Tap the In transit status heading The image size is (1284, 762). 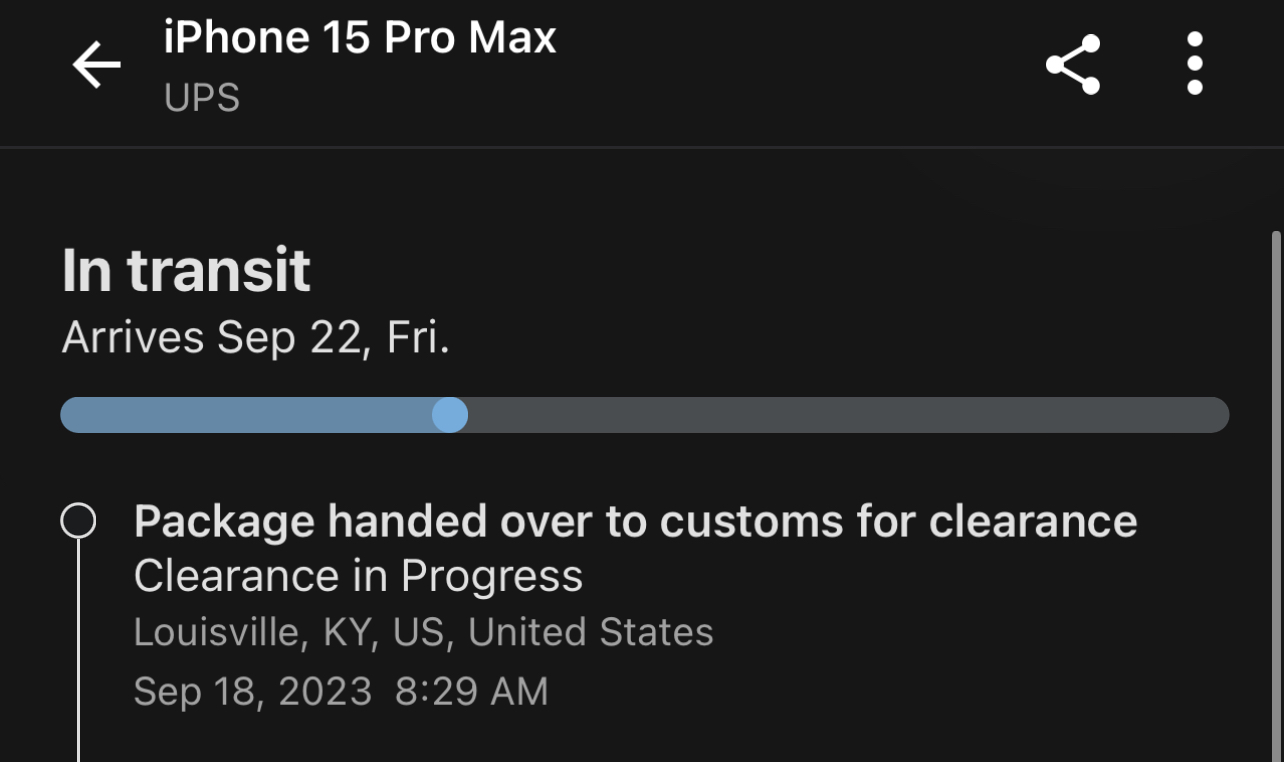click(186, 271)
